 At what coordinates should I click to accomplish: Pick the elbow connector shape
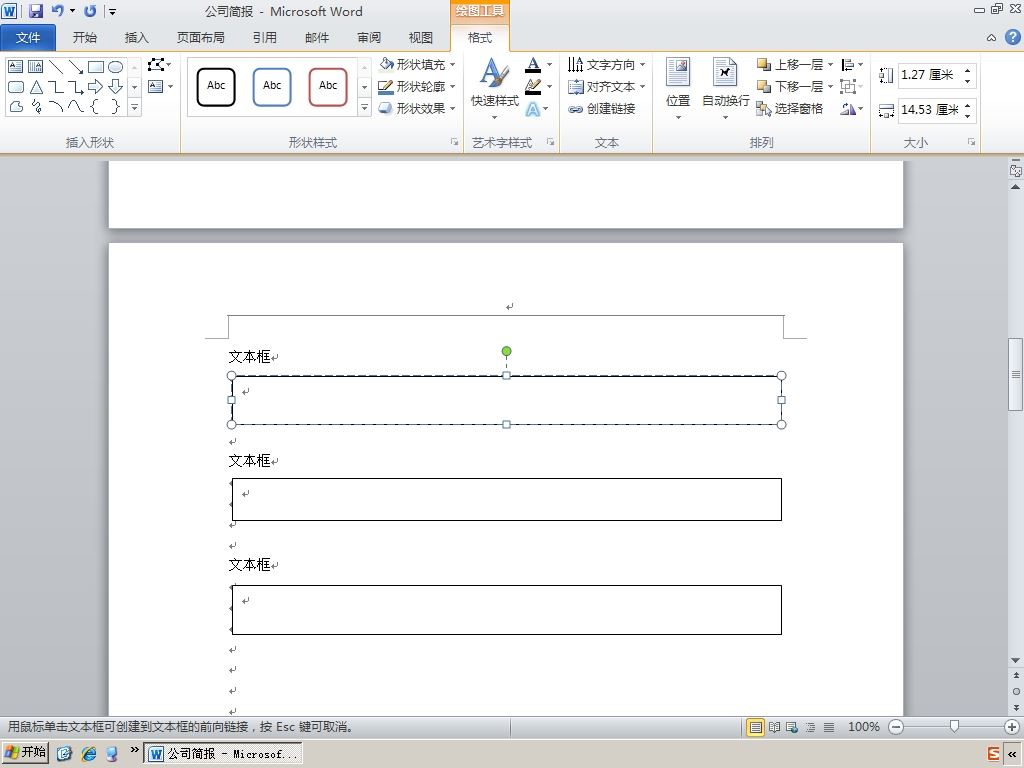point(56,87)
